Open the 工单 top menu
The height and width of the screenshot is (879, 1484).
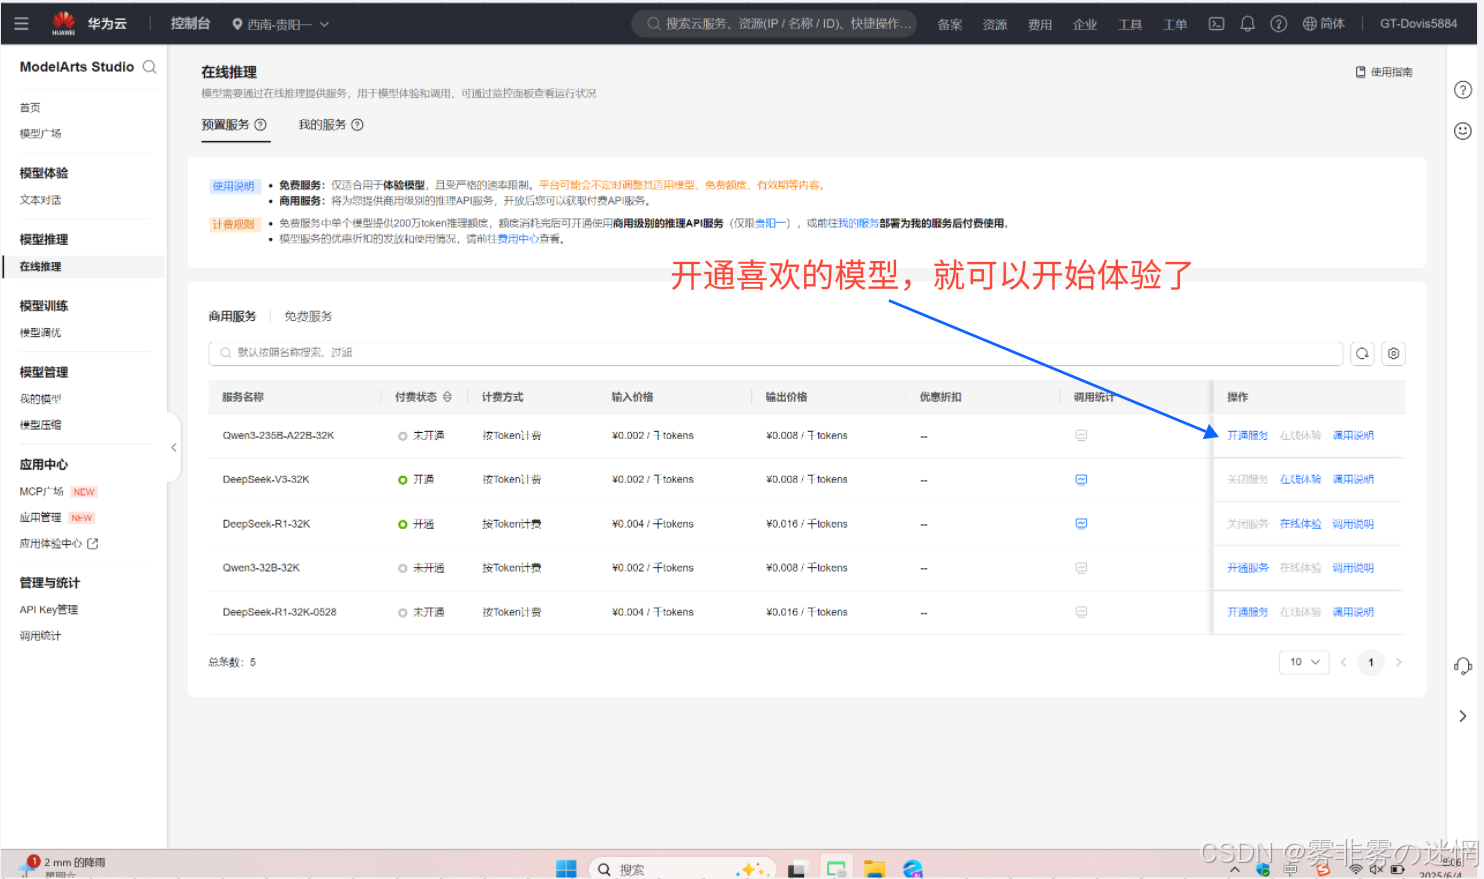pos(1175,25)
